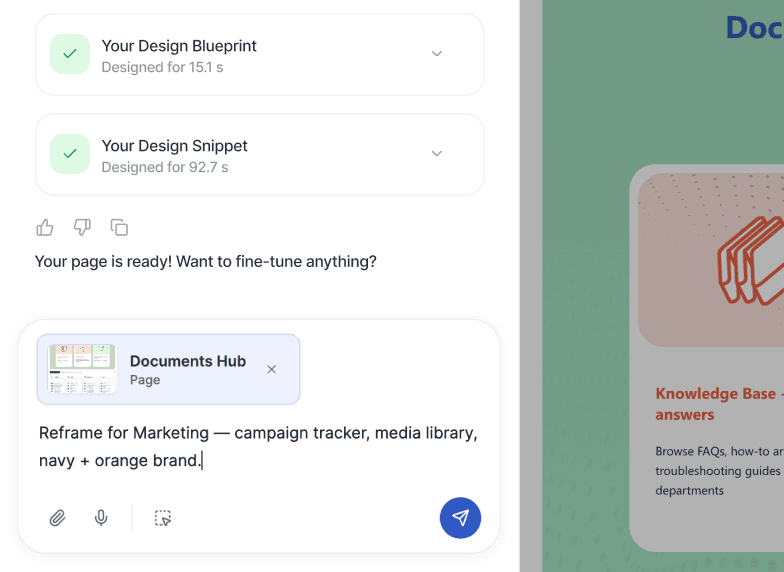Image resolution: width=784 pixels, height=572 pixels.
Task: Expand the Your Design Snippet card
Action: coord(436,154)
